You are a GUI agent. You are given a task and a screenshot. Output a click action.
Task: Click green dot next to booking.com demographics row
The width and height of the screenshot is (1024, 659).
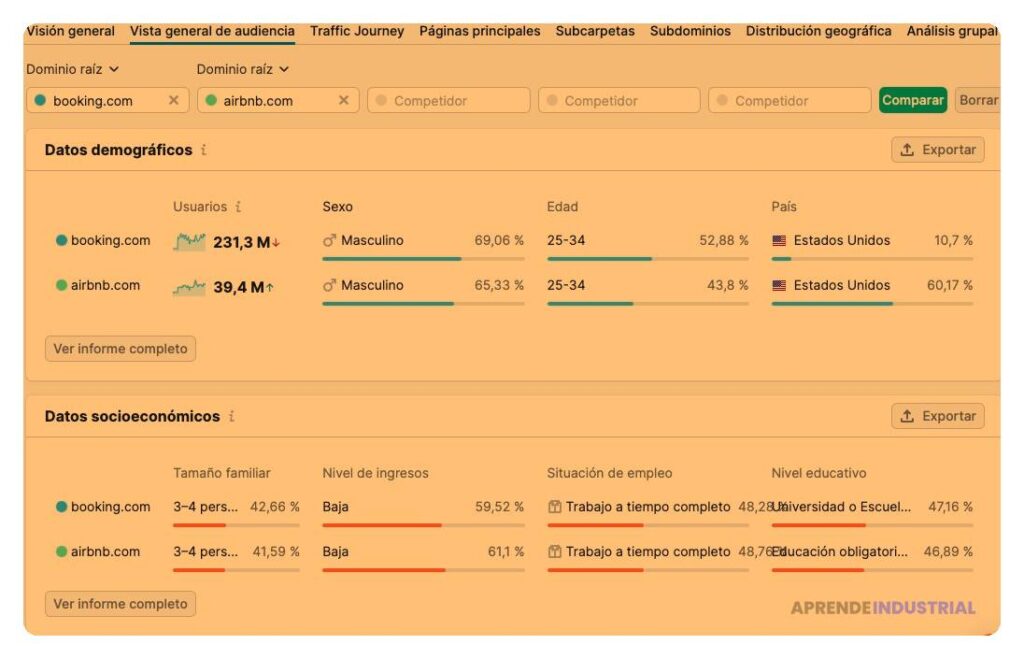[61, 240]
